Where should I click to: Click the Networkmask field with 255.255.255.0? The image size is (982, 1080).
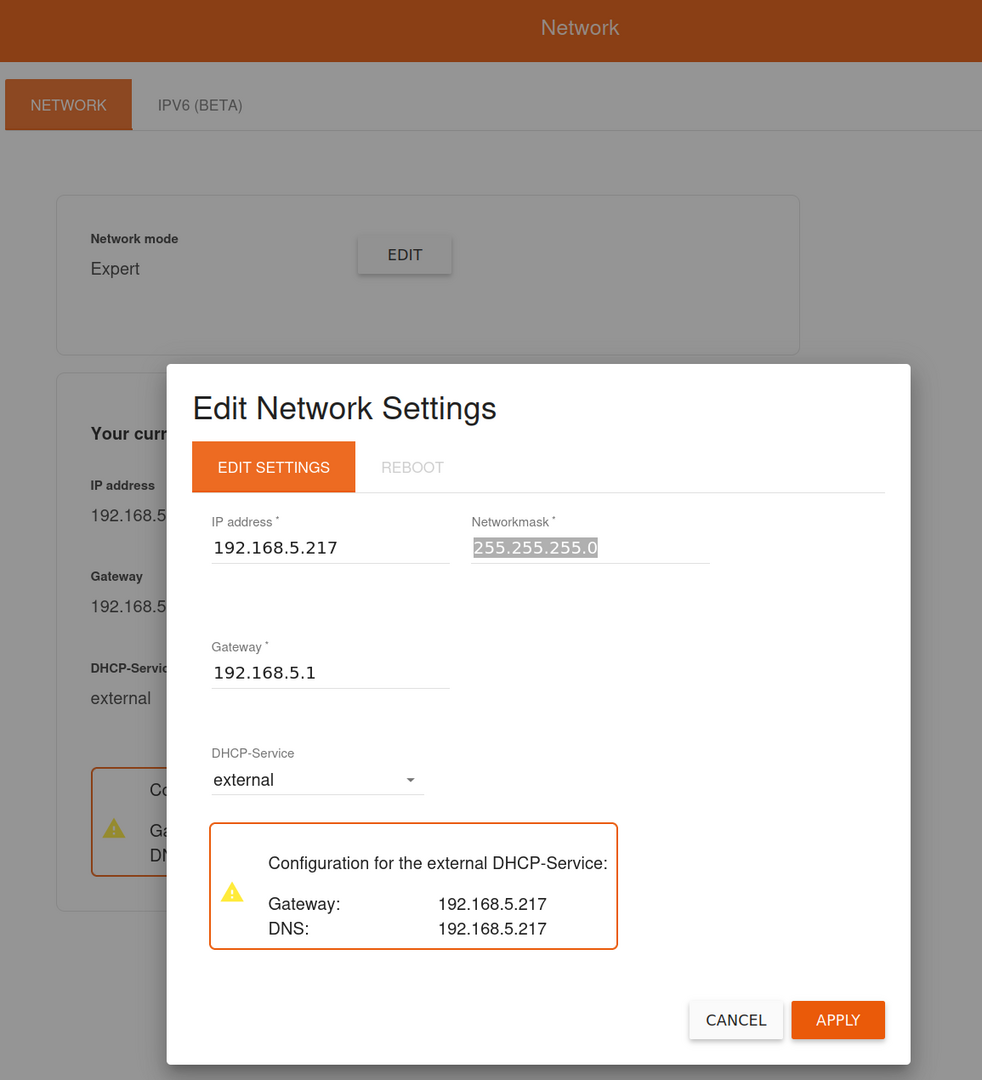click(589, 548)
